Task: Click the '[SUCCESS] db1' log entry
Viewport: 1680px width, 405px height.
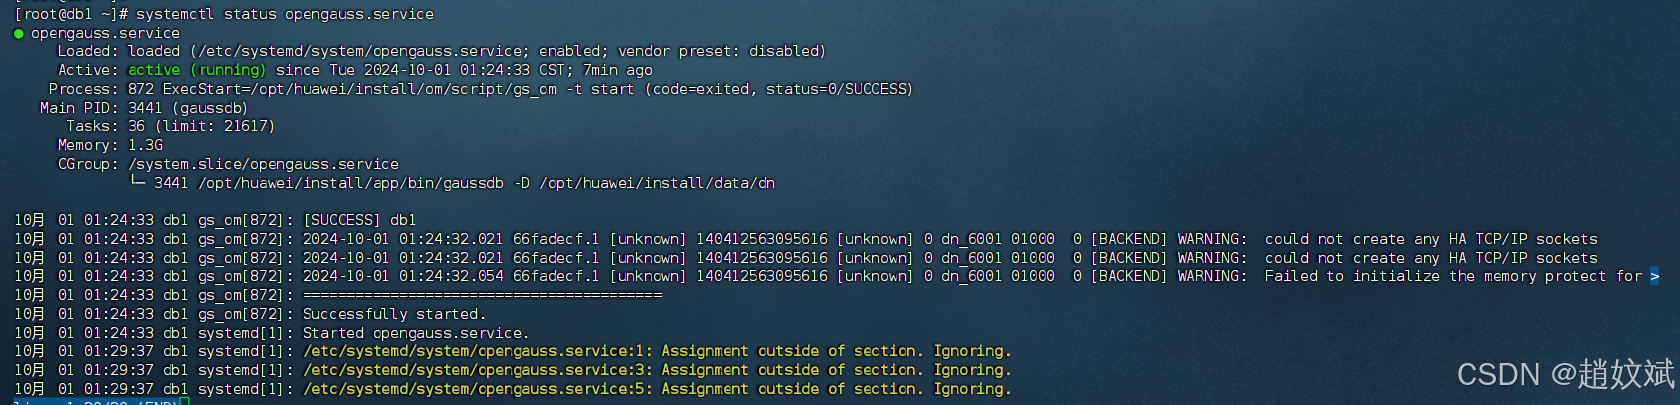Action: pyautogui.click(x=359, y=220)
